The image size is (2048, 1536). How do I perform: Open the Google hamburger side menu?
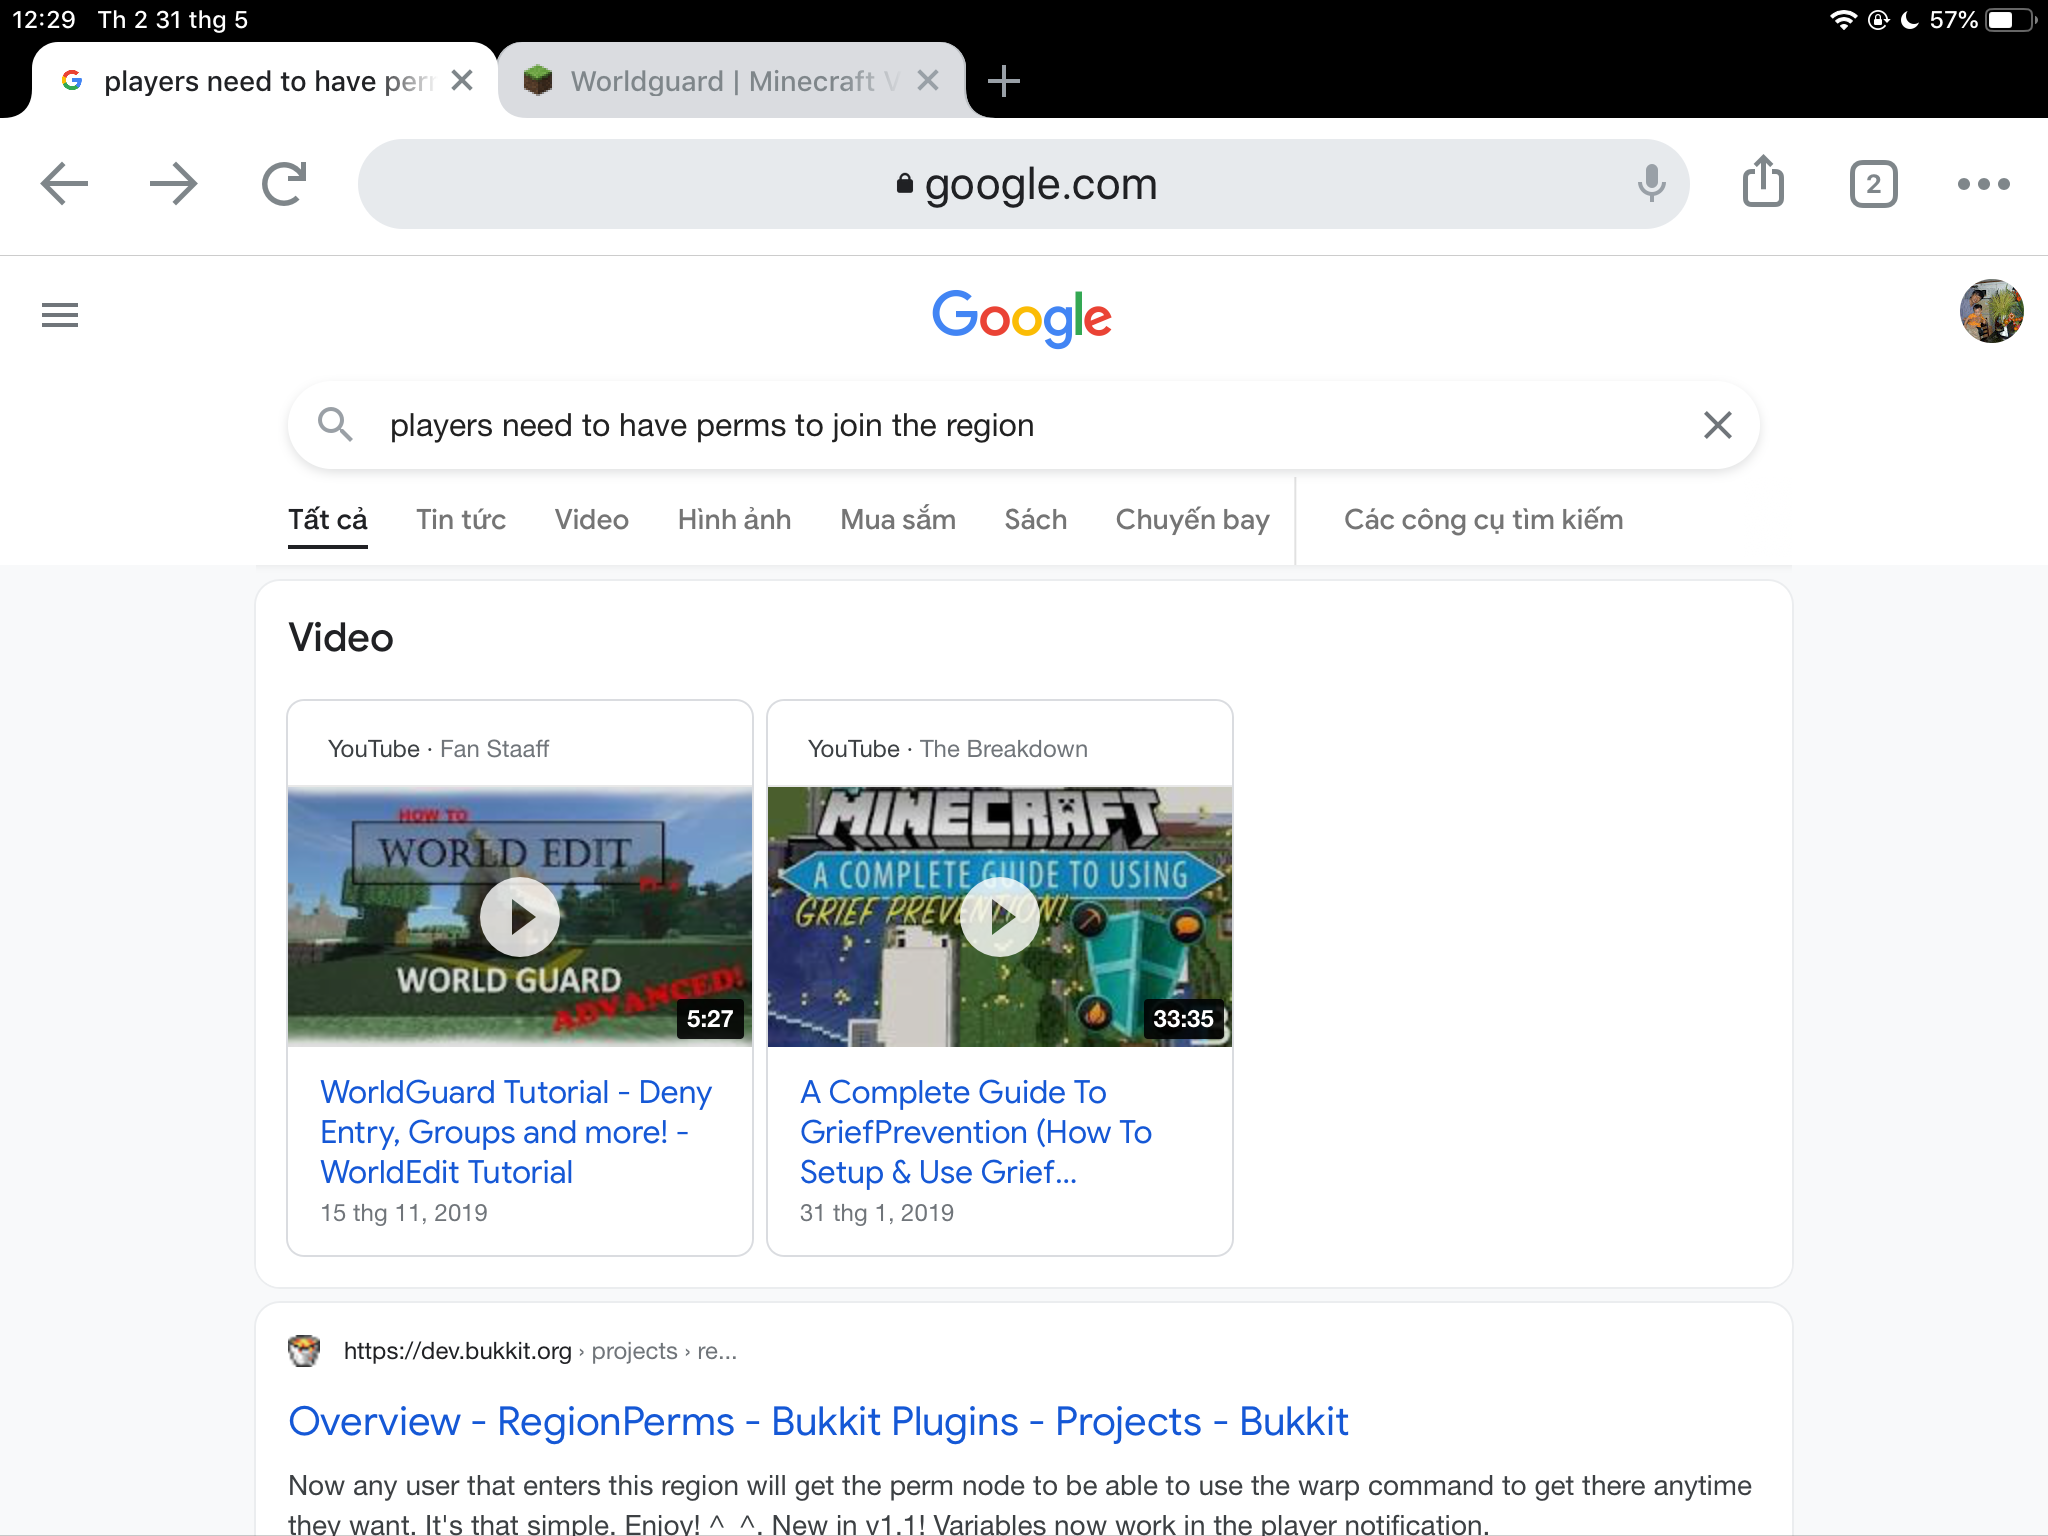60,315
